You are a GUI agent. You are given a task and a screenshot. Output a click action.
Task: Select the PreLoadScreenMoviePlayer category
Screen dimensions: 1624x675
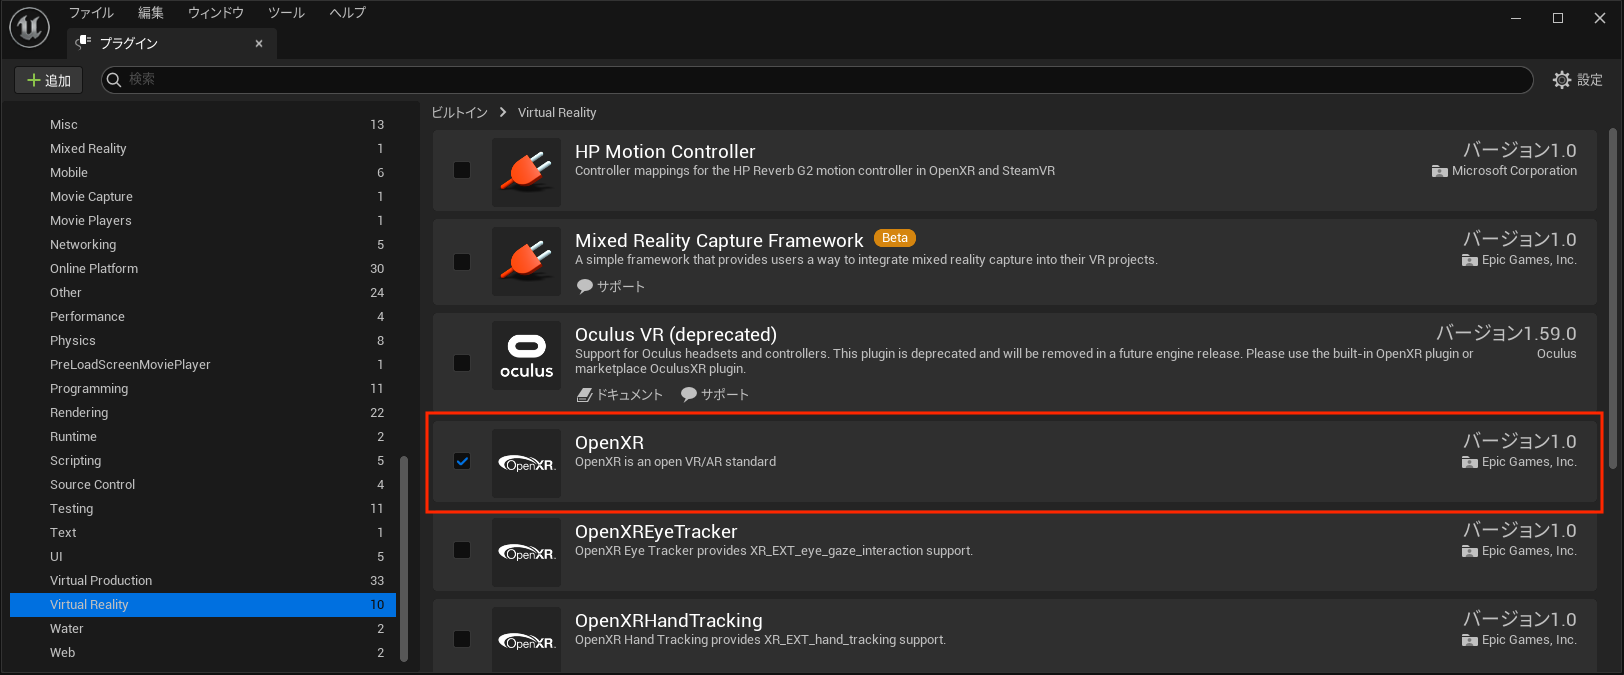click(203, 365)
